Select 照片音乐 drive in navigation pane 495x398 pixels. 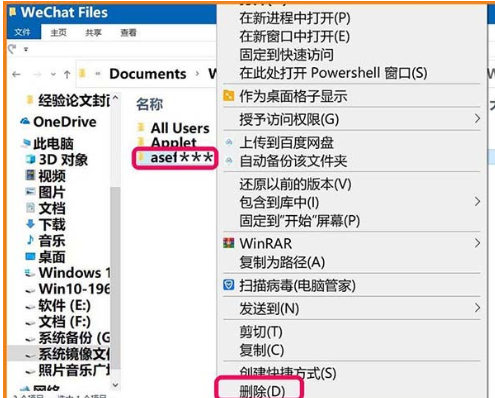74,370
